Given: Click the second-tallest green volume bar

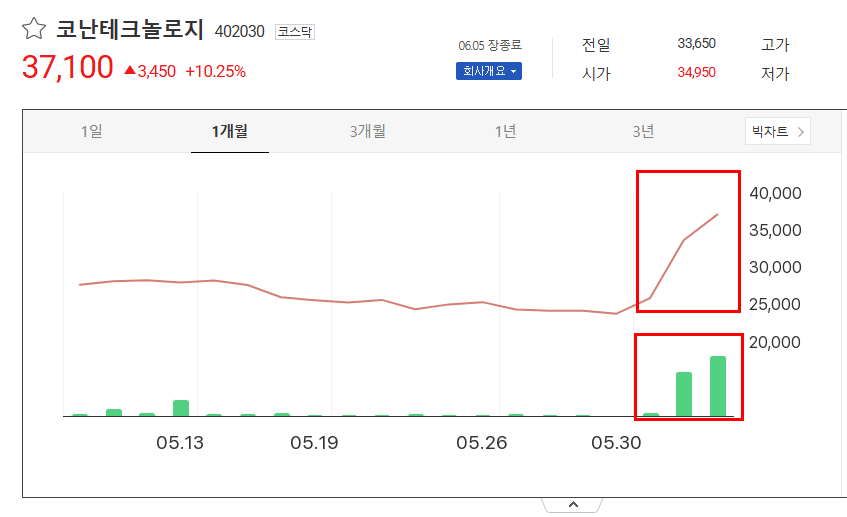Looking at the screenshot, I should [684, 394].
